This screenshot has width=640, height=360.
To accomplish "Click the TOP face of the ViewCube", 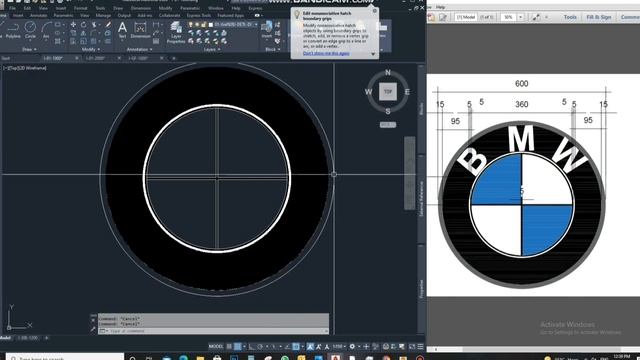I will [388, 91].
